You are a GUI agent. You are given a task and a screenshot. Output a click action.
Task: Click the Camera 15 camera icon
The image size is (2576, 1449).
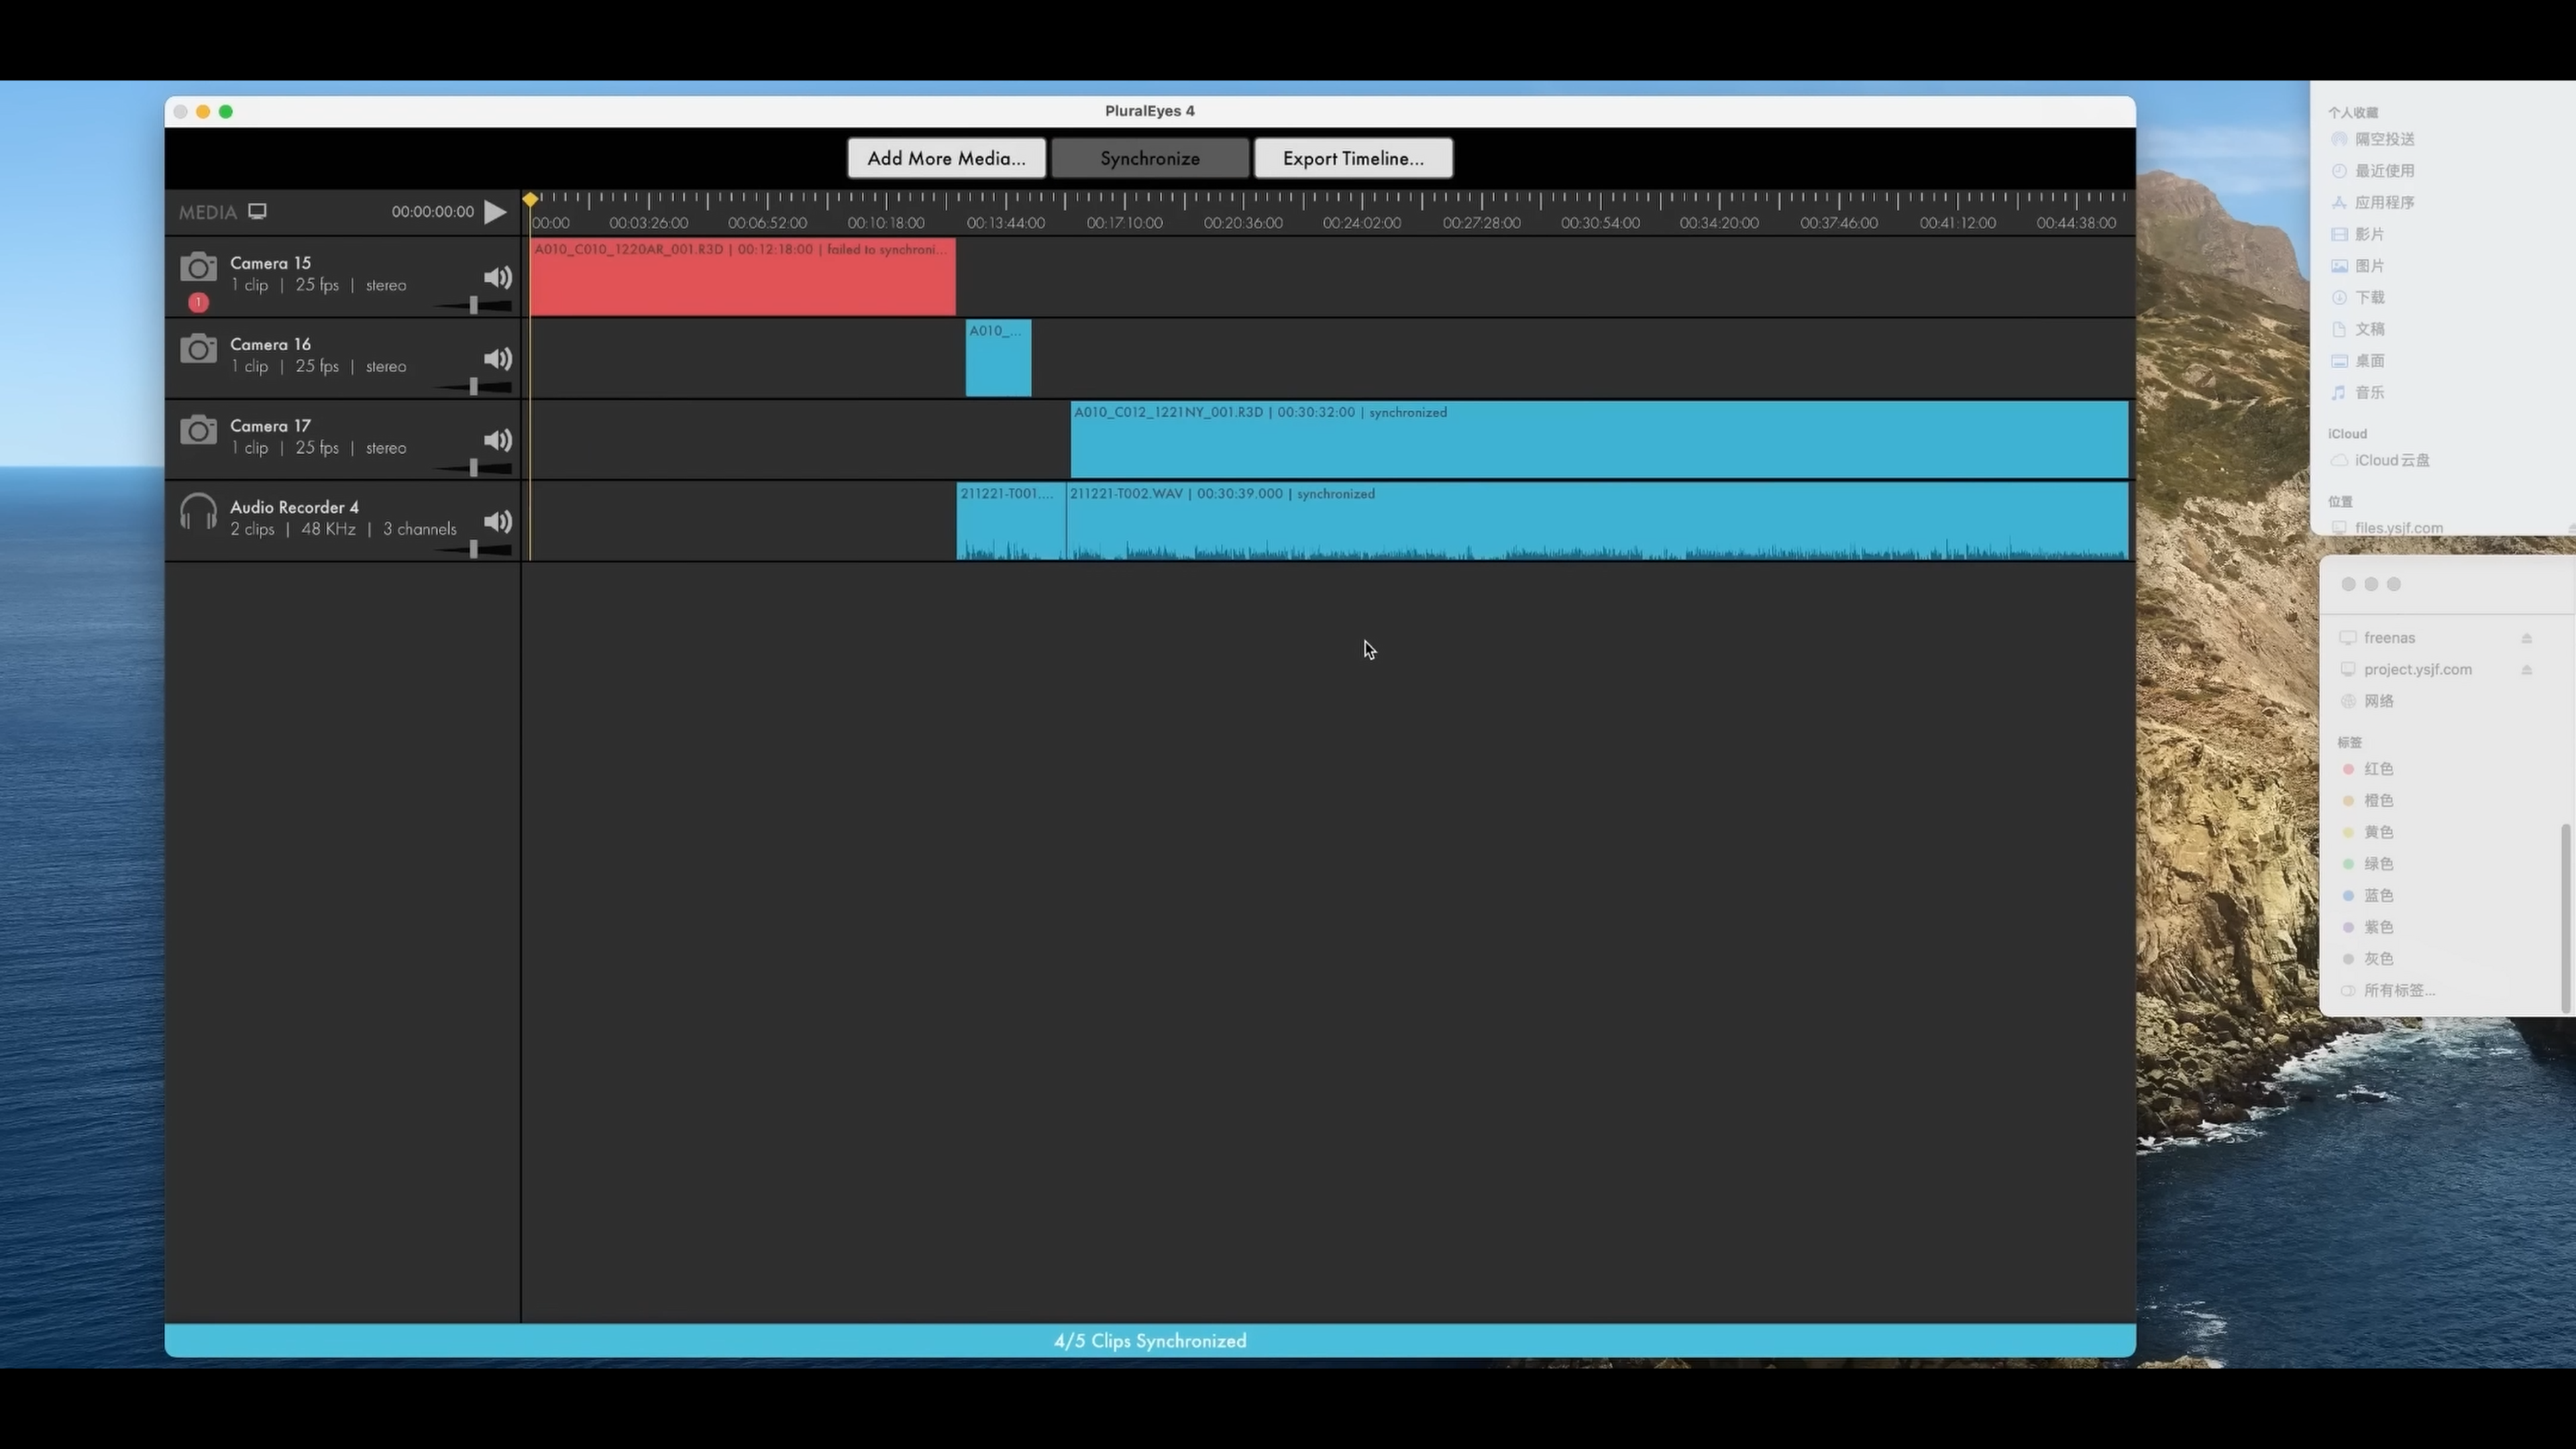pyautogui.click(x=198, y=268)
